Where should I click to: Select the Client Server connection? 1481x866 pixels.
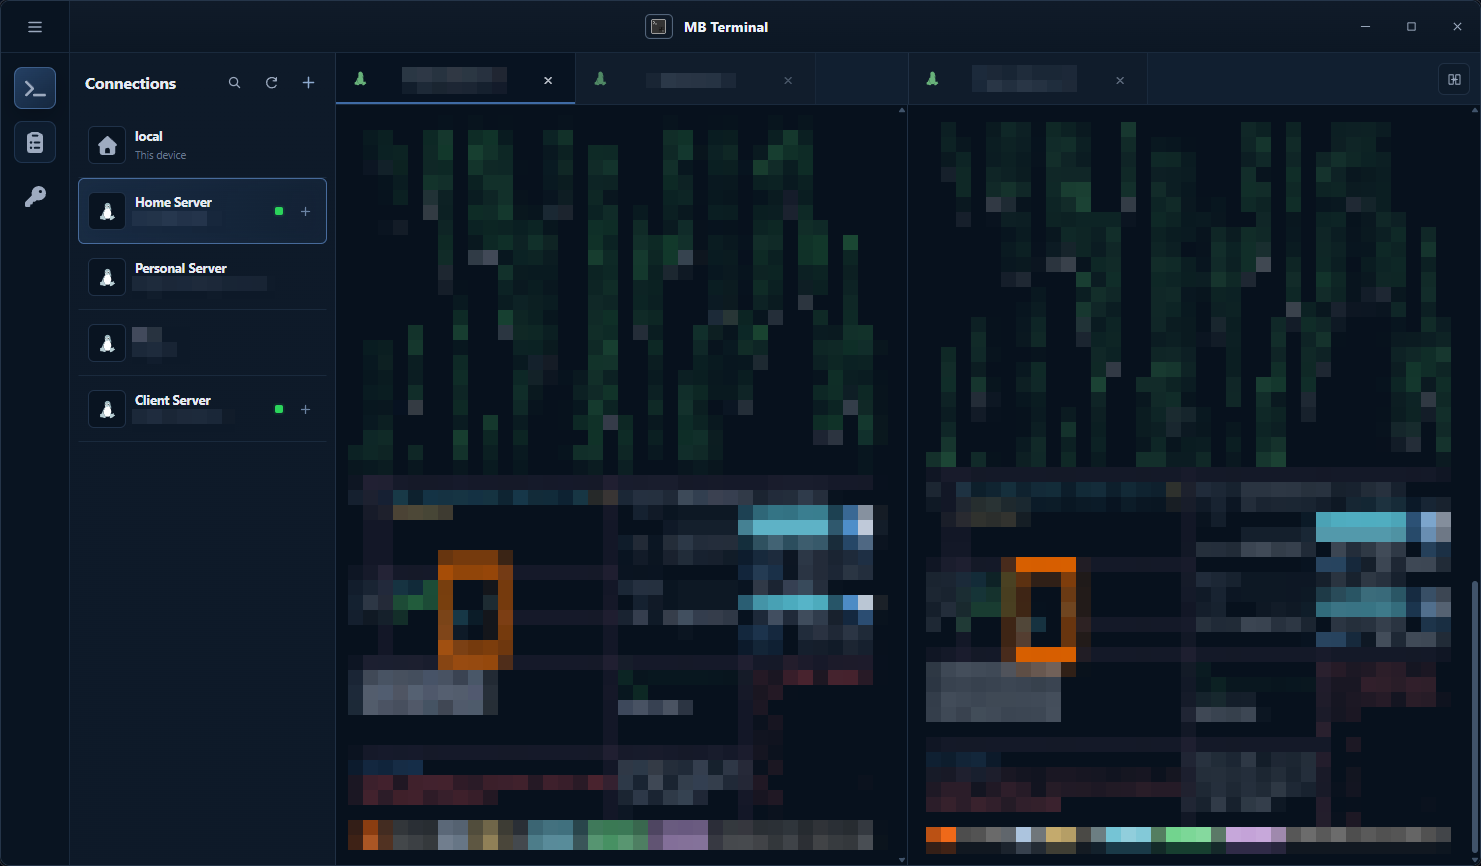[202, 409]
